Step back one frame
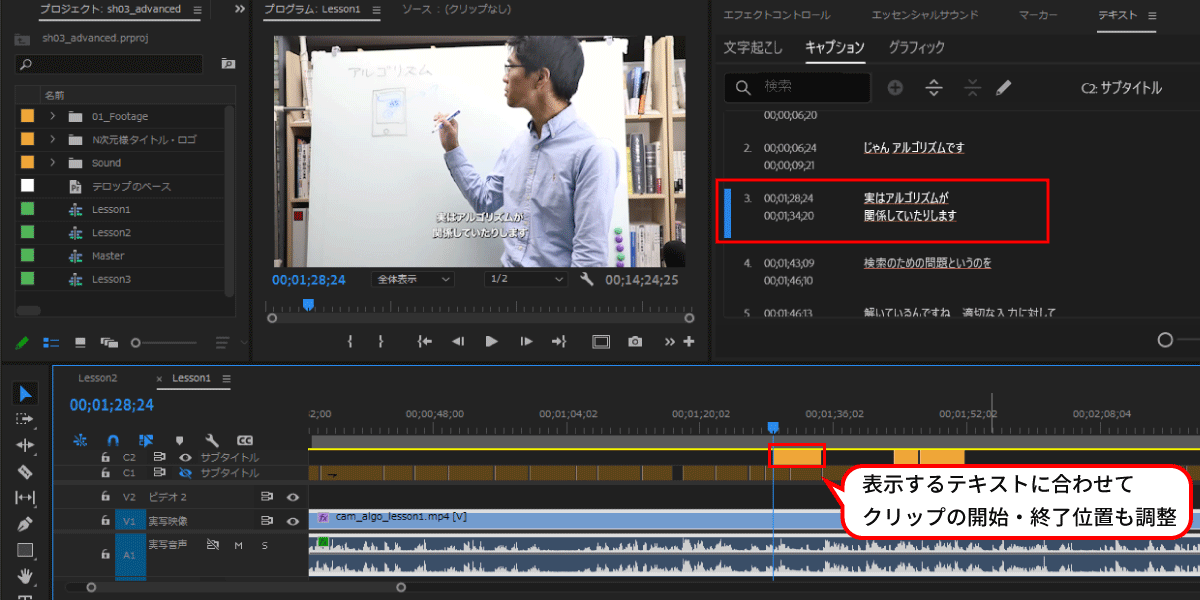Viewport: 1200px width, 600px height. (458, 341)
